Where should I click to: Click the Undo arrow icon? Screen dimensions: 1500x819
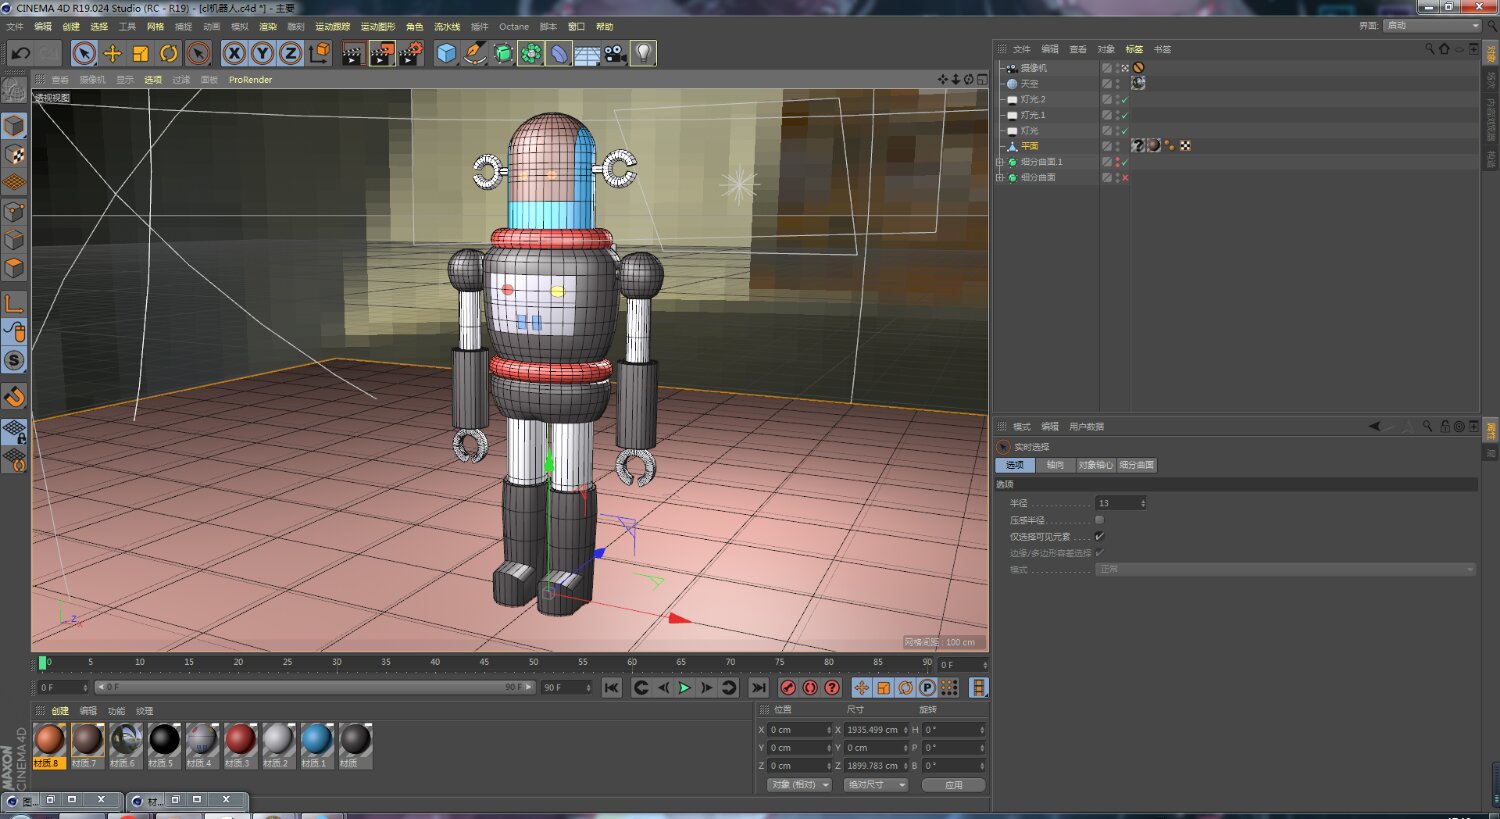tap(21, 54)
